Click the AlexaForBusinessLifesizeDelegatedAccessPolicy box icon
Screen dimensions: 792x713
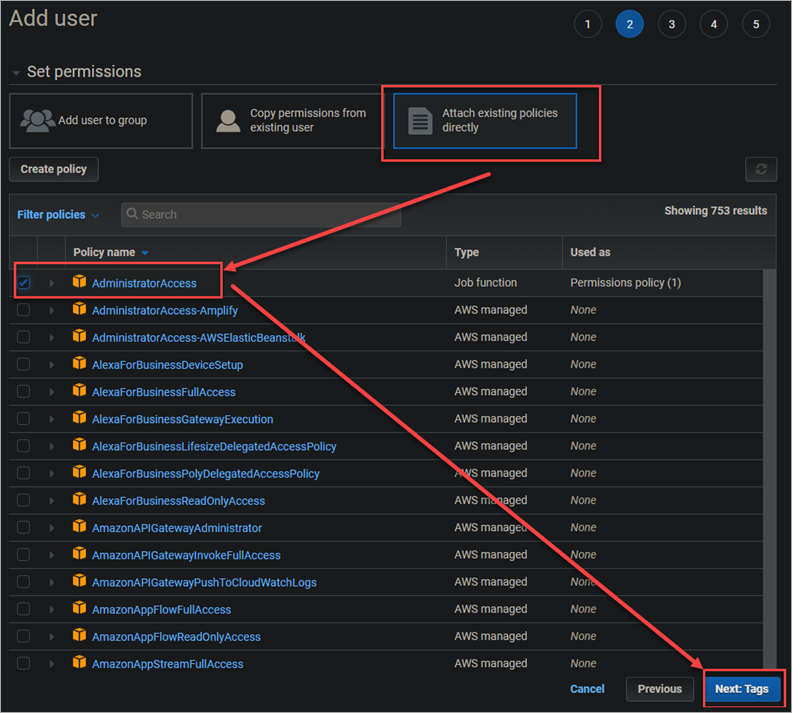[79, 445]
